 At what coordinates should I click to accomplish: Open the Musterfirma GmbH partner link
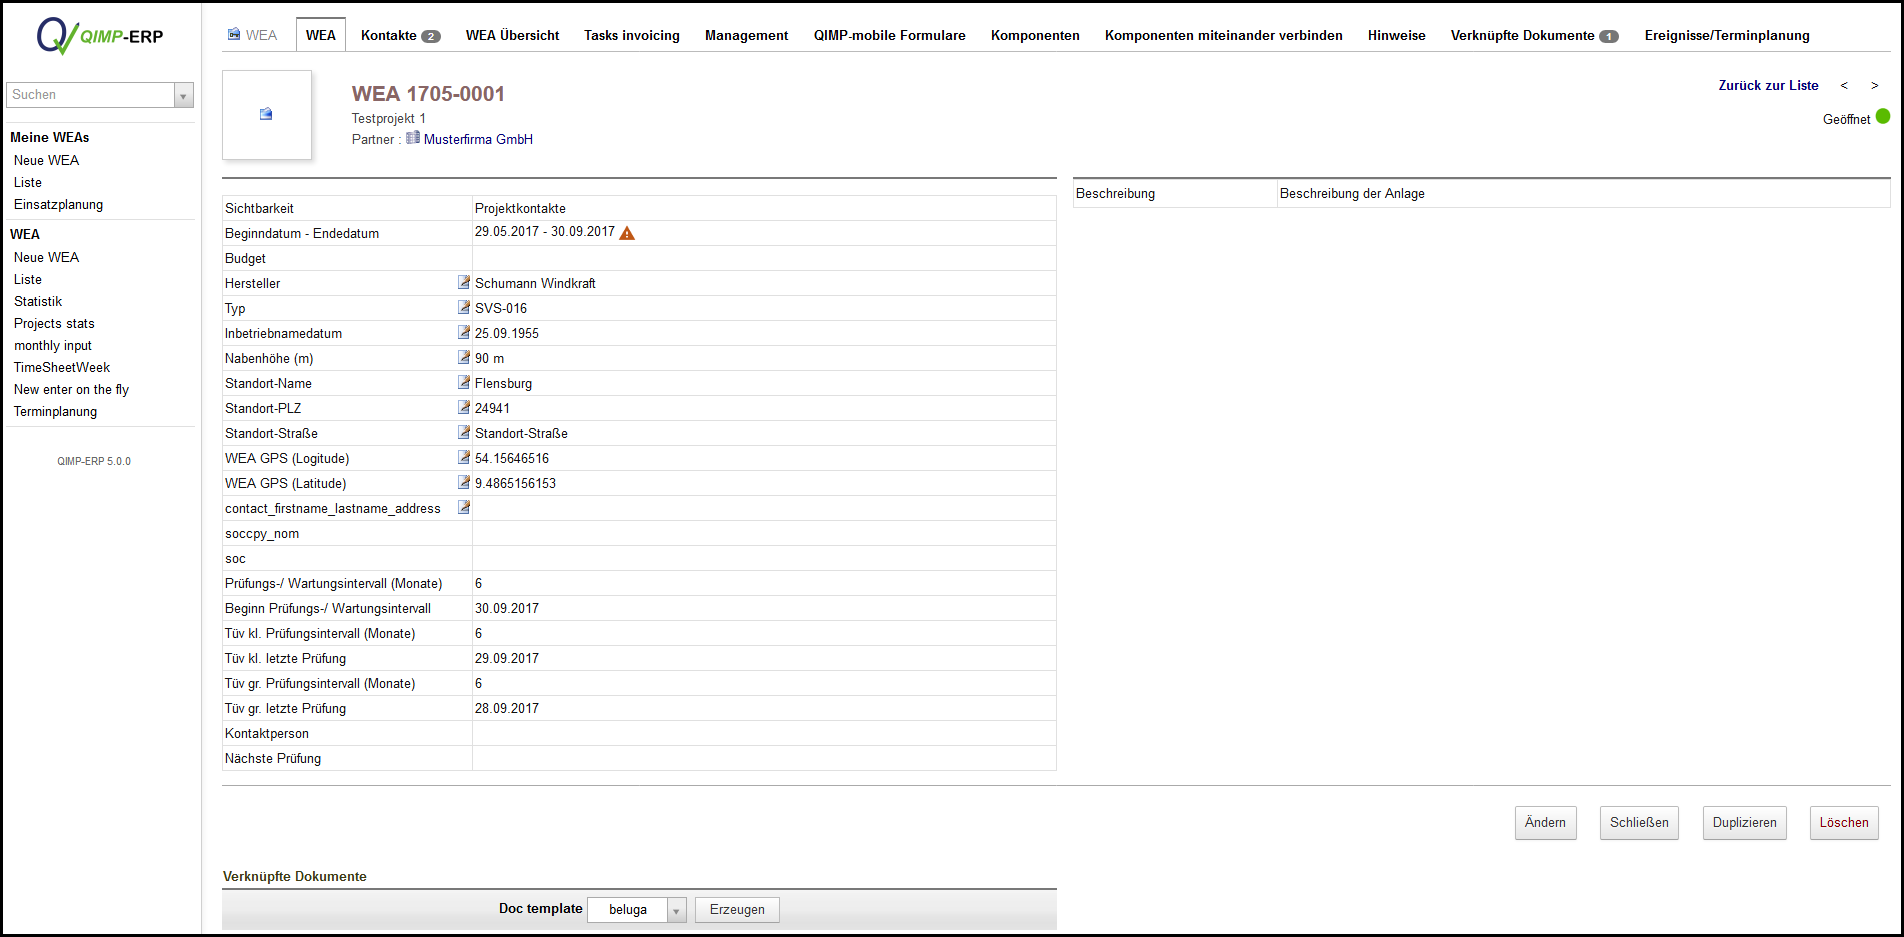(477, 139)
